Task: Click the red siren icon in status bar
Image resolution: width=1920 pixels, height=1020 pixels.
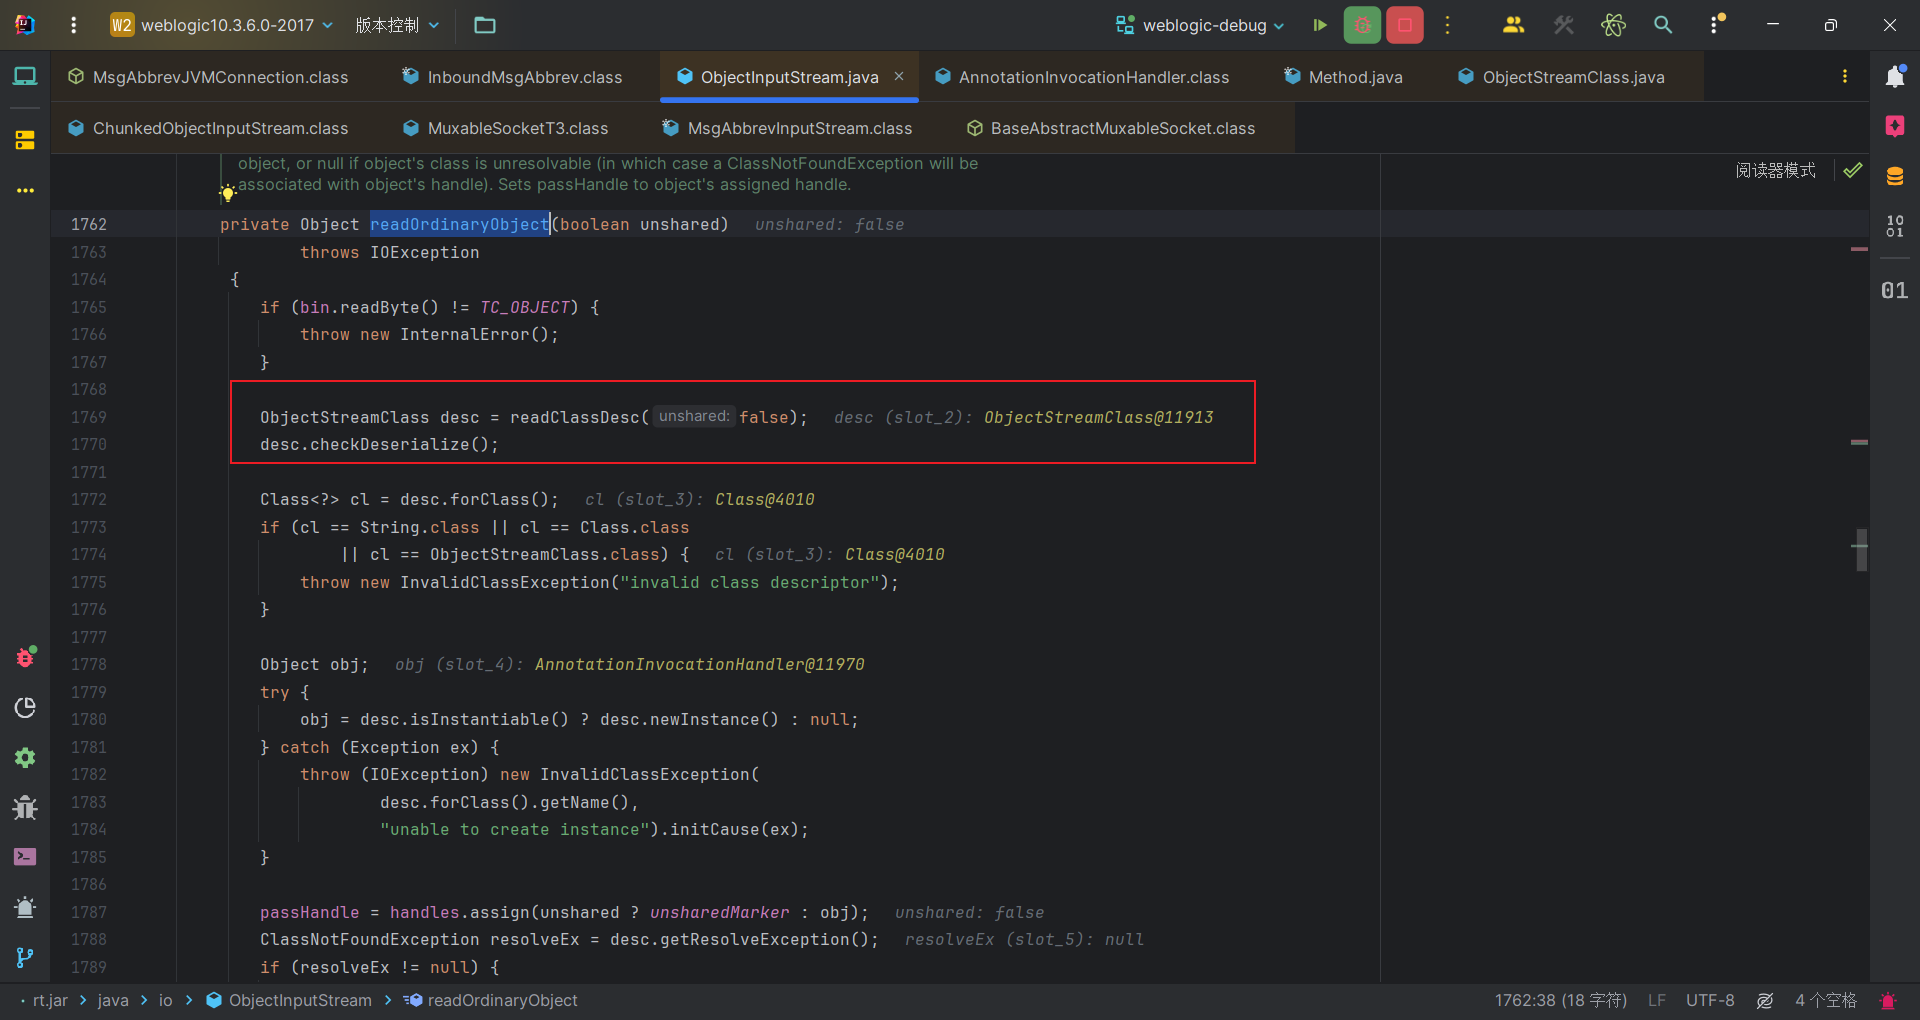Action: pyautogui.click(x=1888, y=1001)
